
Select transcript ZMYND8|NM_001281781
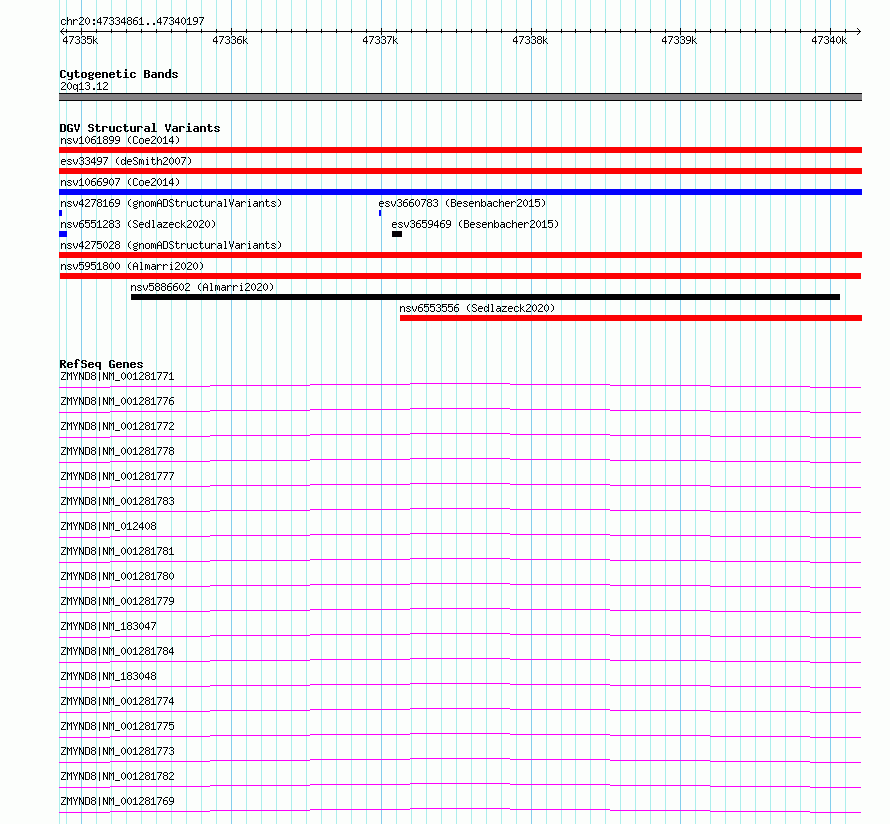[117, 551]
